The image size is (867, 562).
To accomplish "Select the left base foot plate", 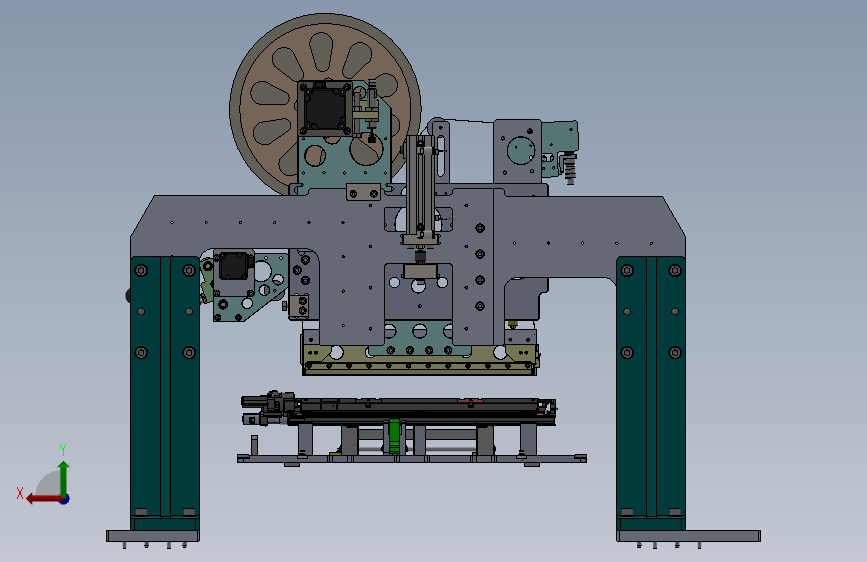I will click(153, 536).
